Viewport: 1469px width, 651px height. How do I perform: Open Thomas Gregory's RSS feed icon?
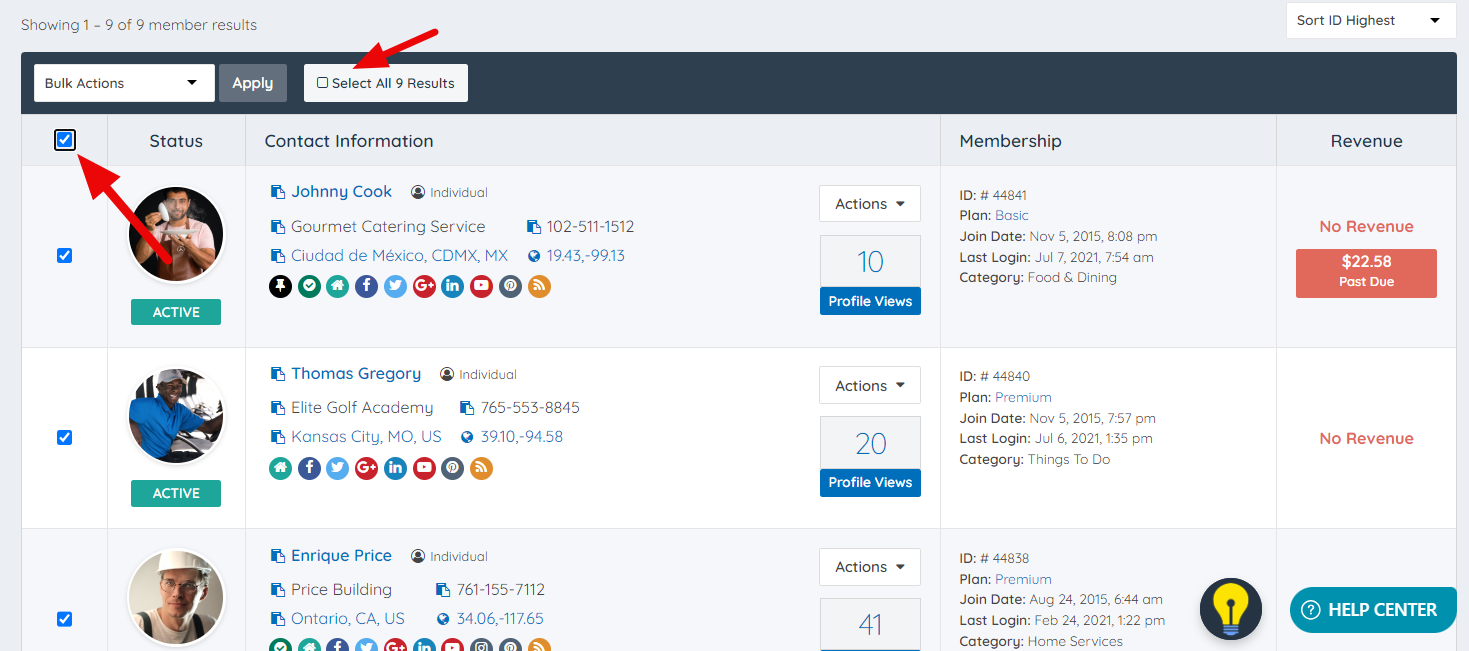(482, 468)
